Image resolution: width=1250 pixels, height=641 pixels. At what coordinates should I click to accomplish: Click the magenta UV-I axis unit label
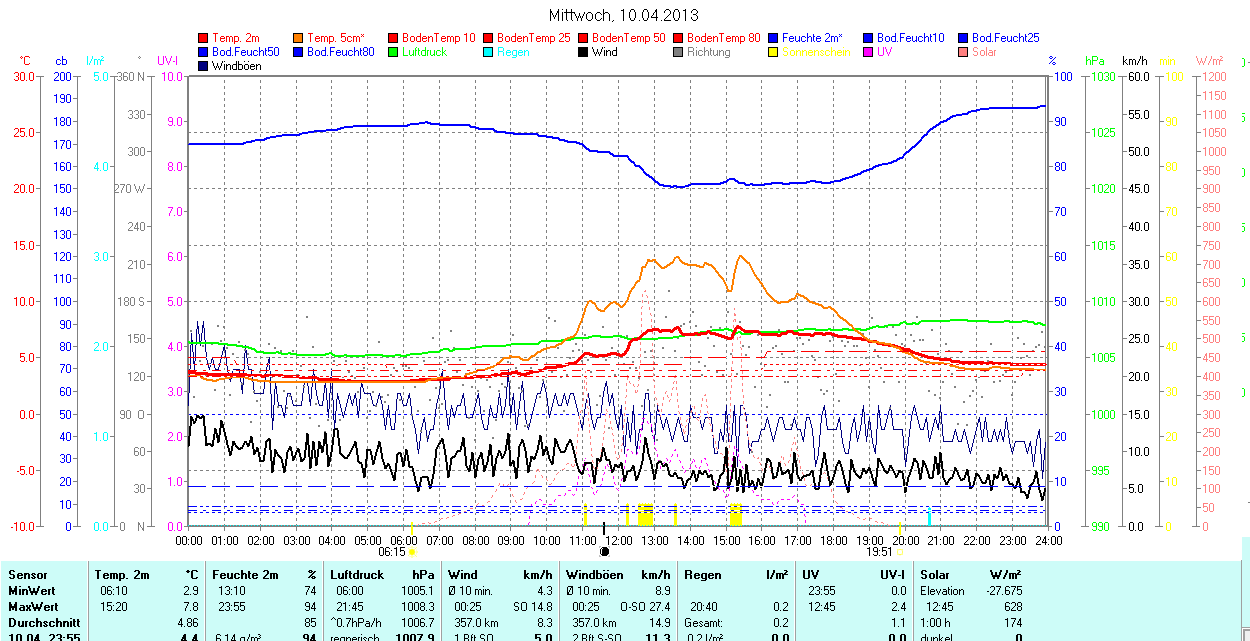coord(167,61)
